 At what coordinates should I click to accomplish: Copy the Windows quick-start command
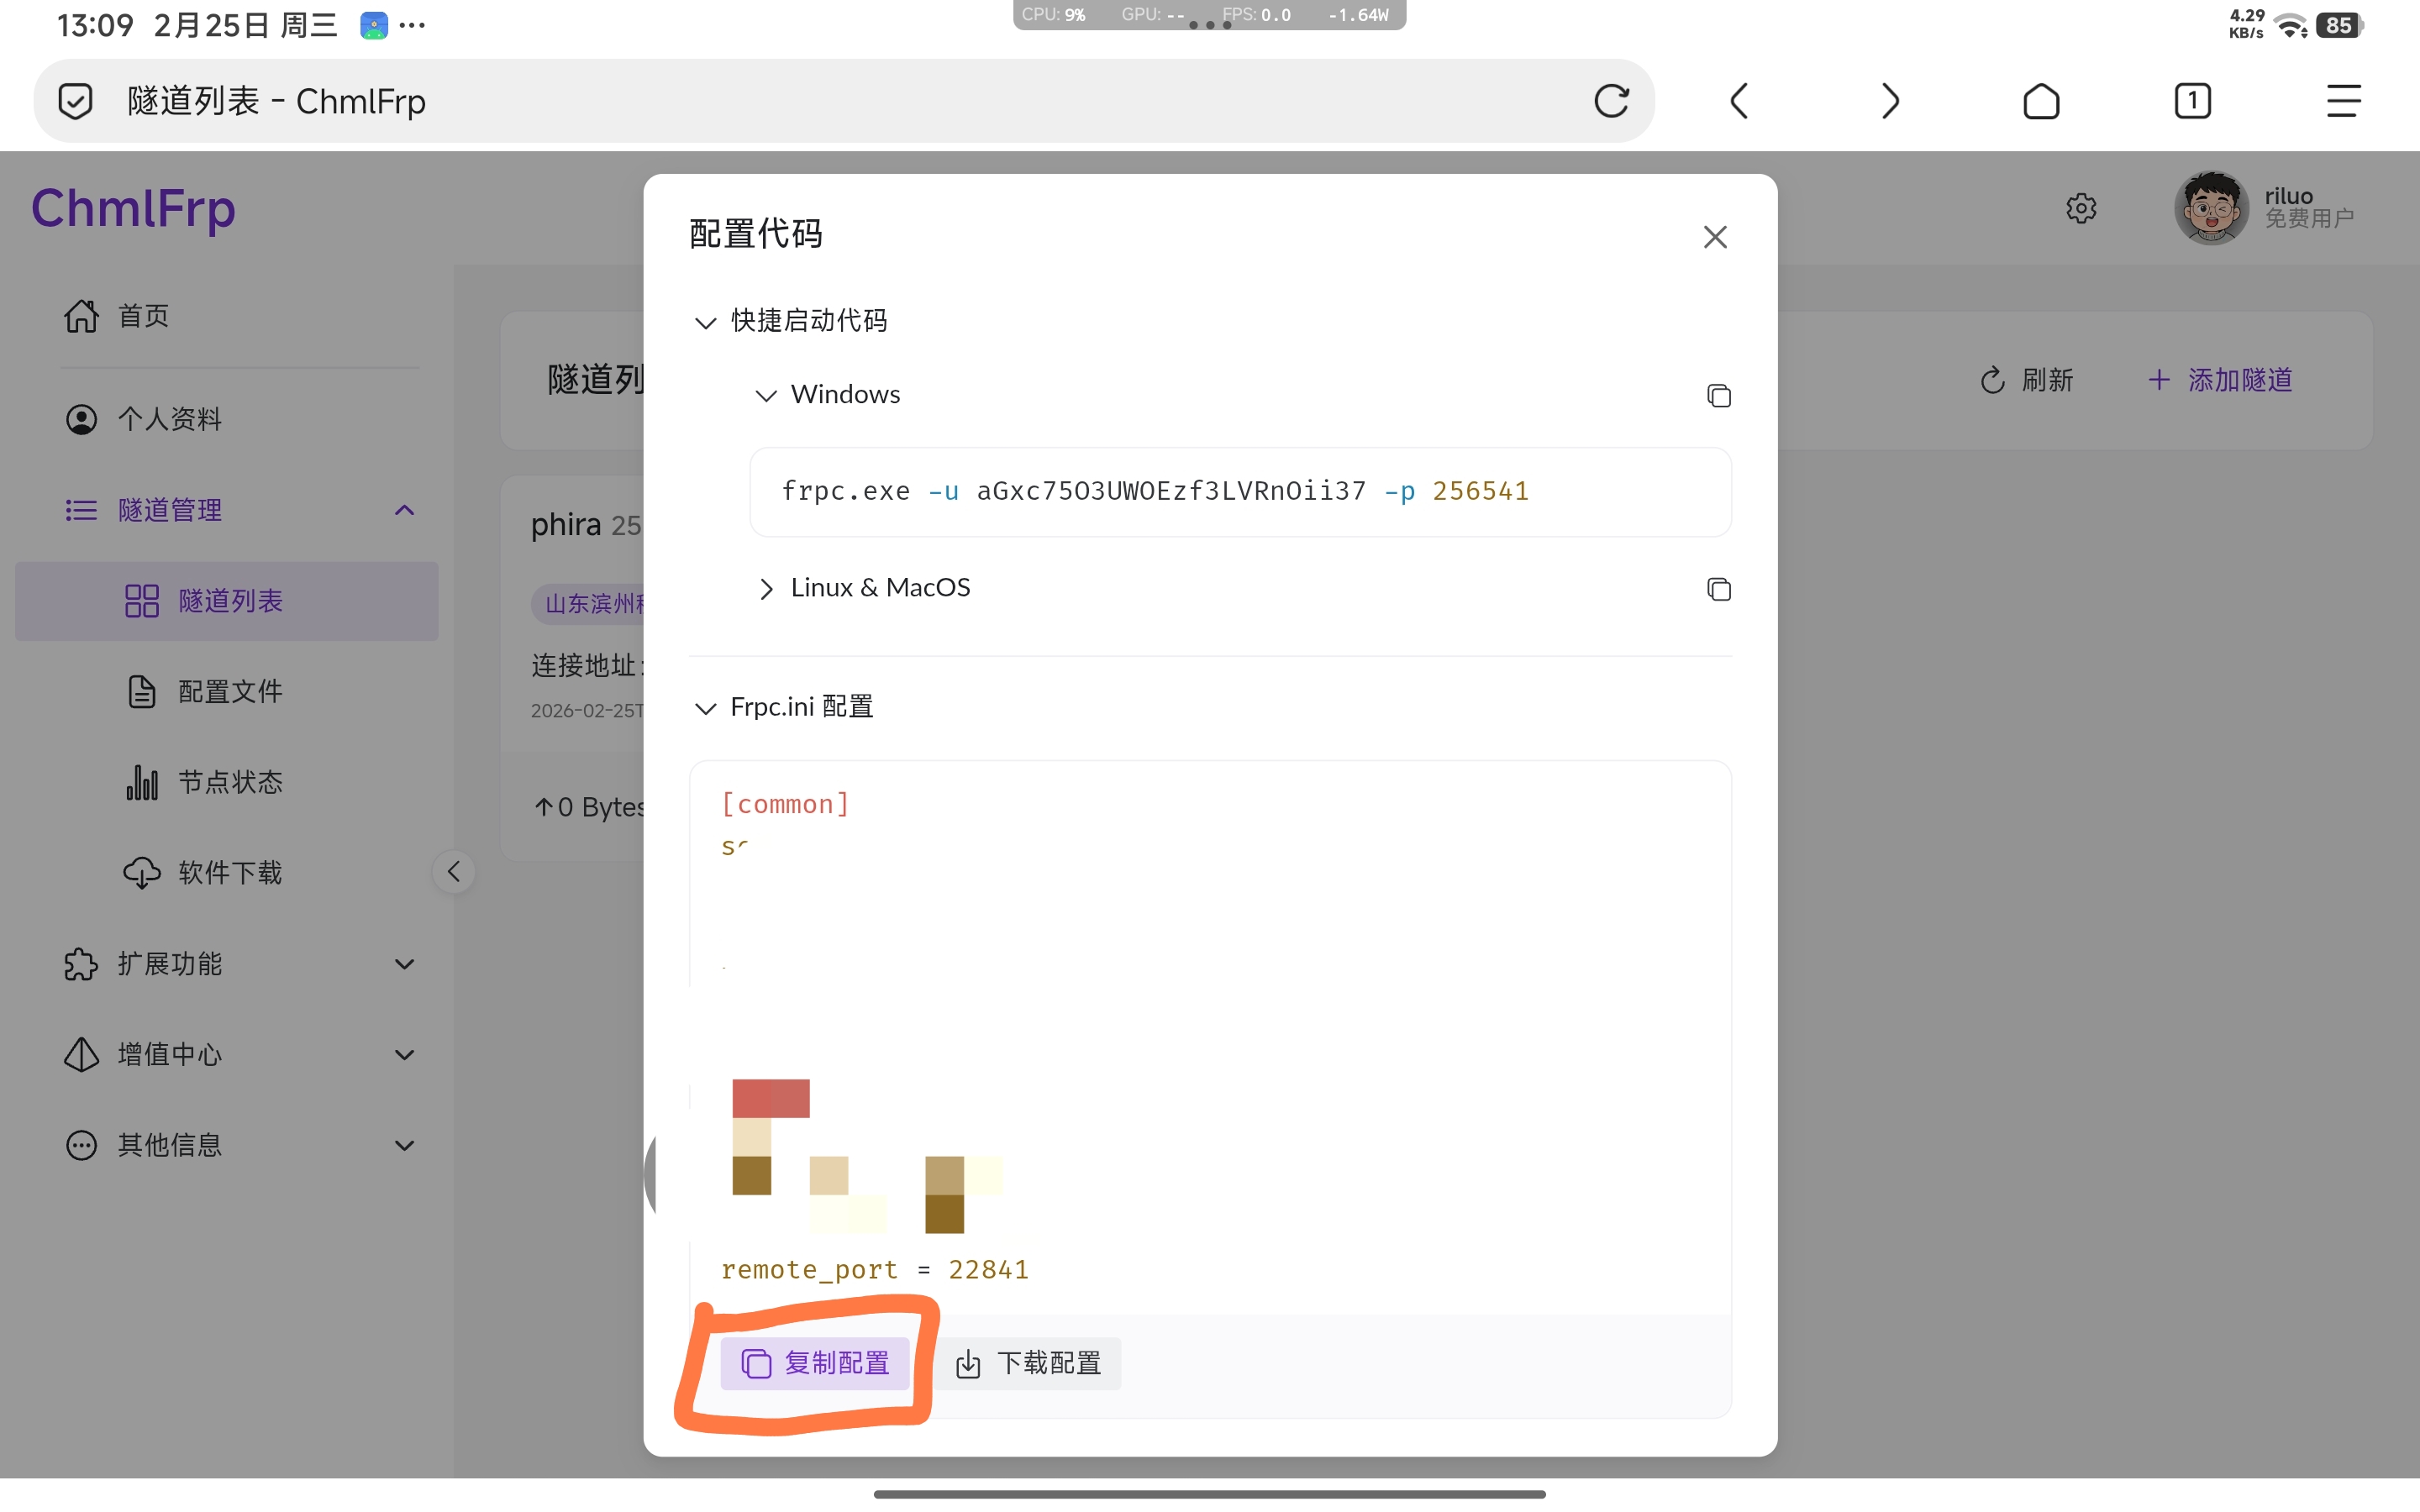[1718, 396]
